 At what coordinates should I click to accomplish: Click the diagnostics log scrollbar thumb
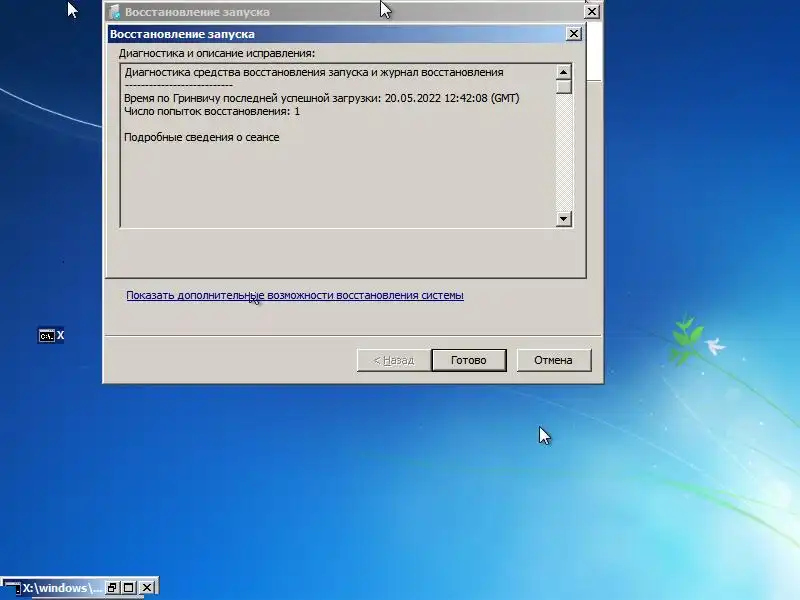click(x=563, y=87)
